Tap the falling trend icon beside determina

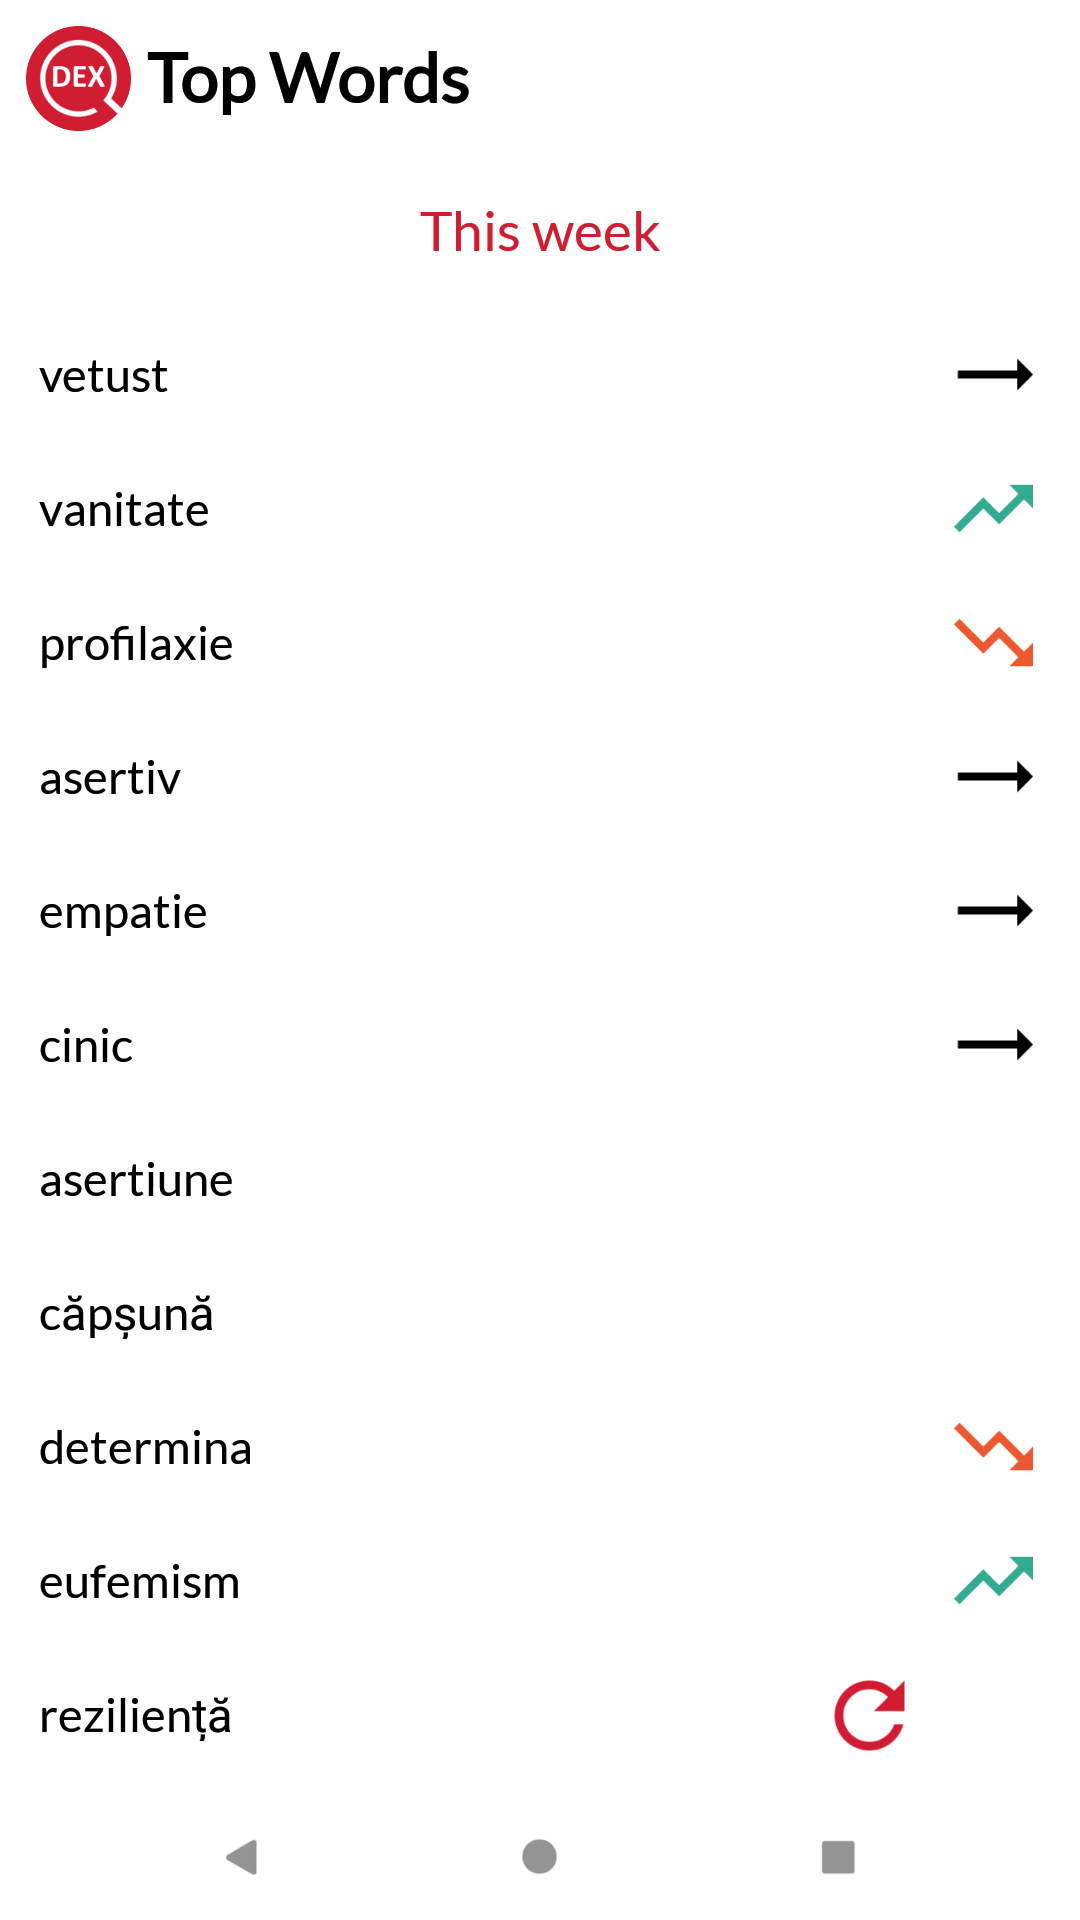click(x=994, y=1446)
